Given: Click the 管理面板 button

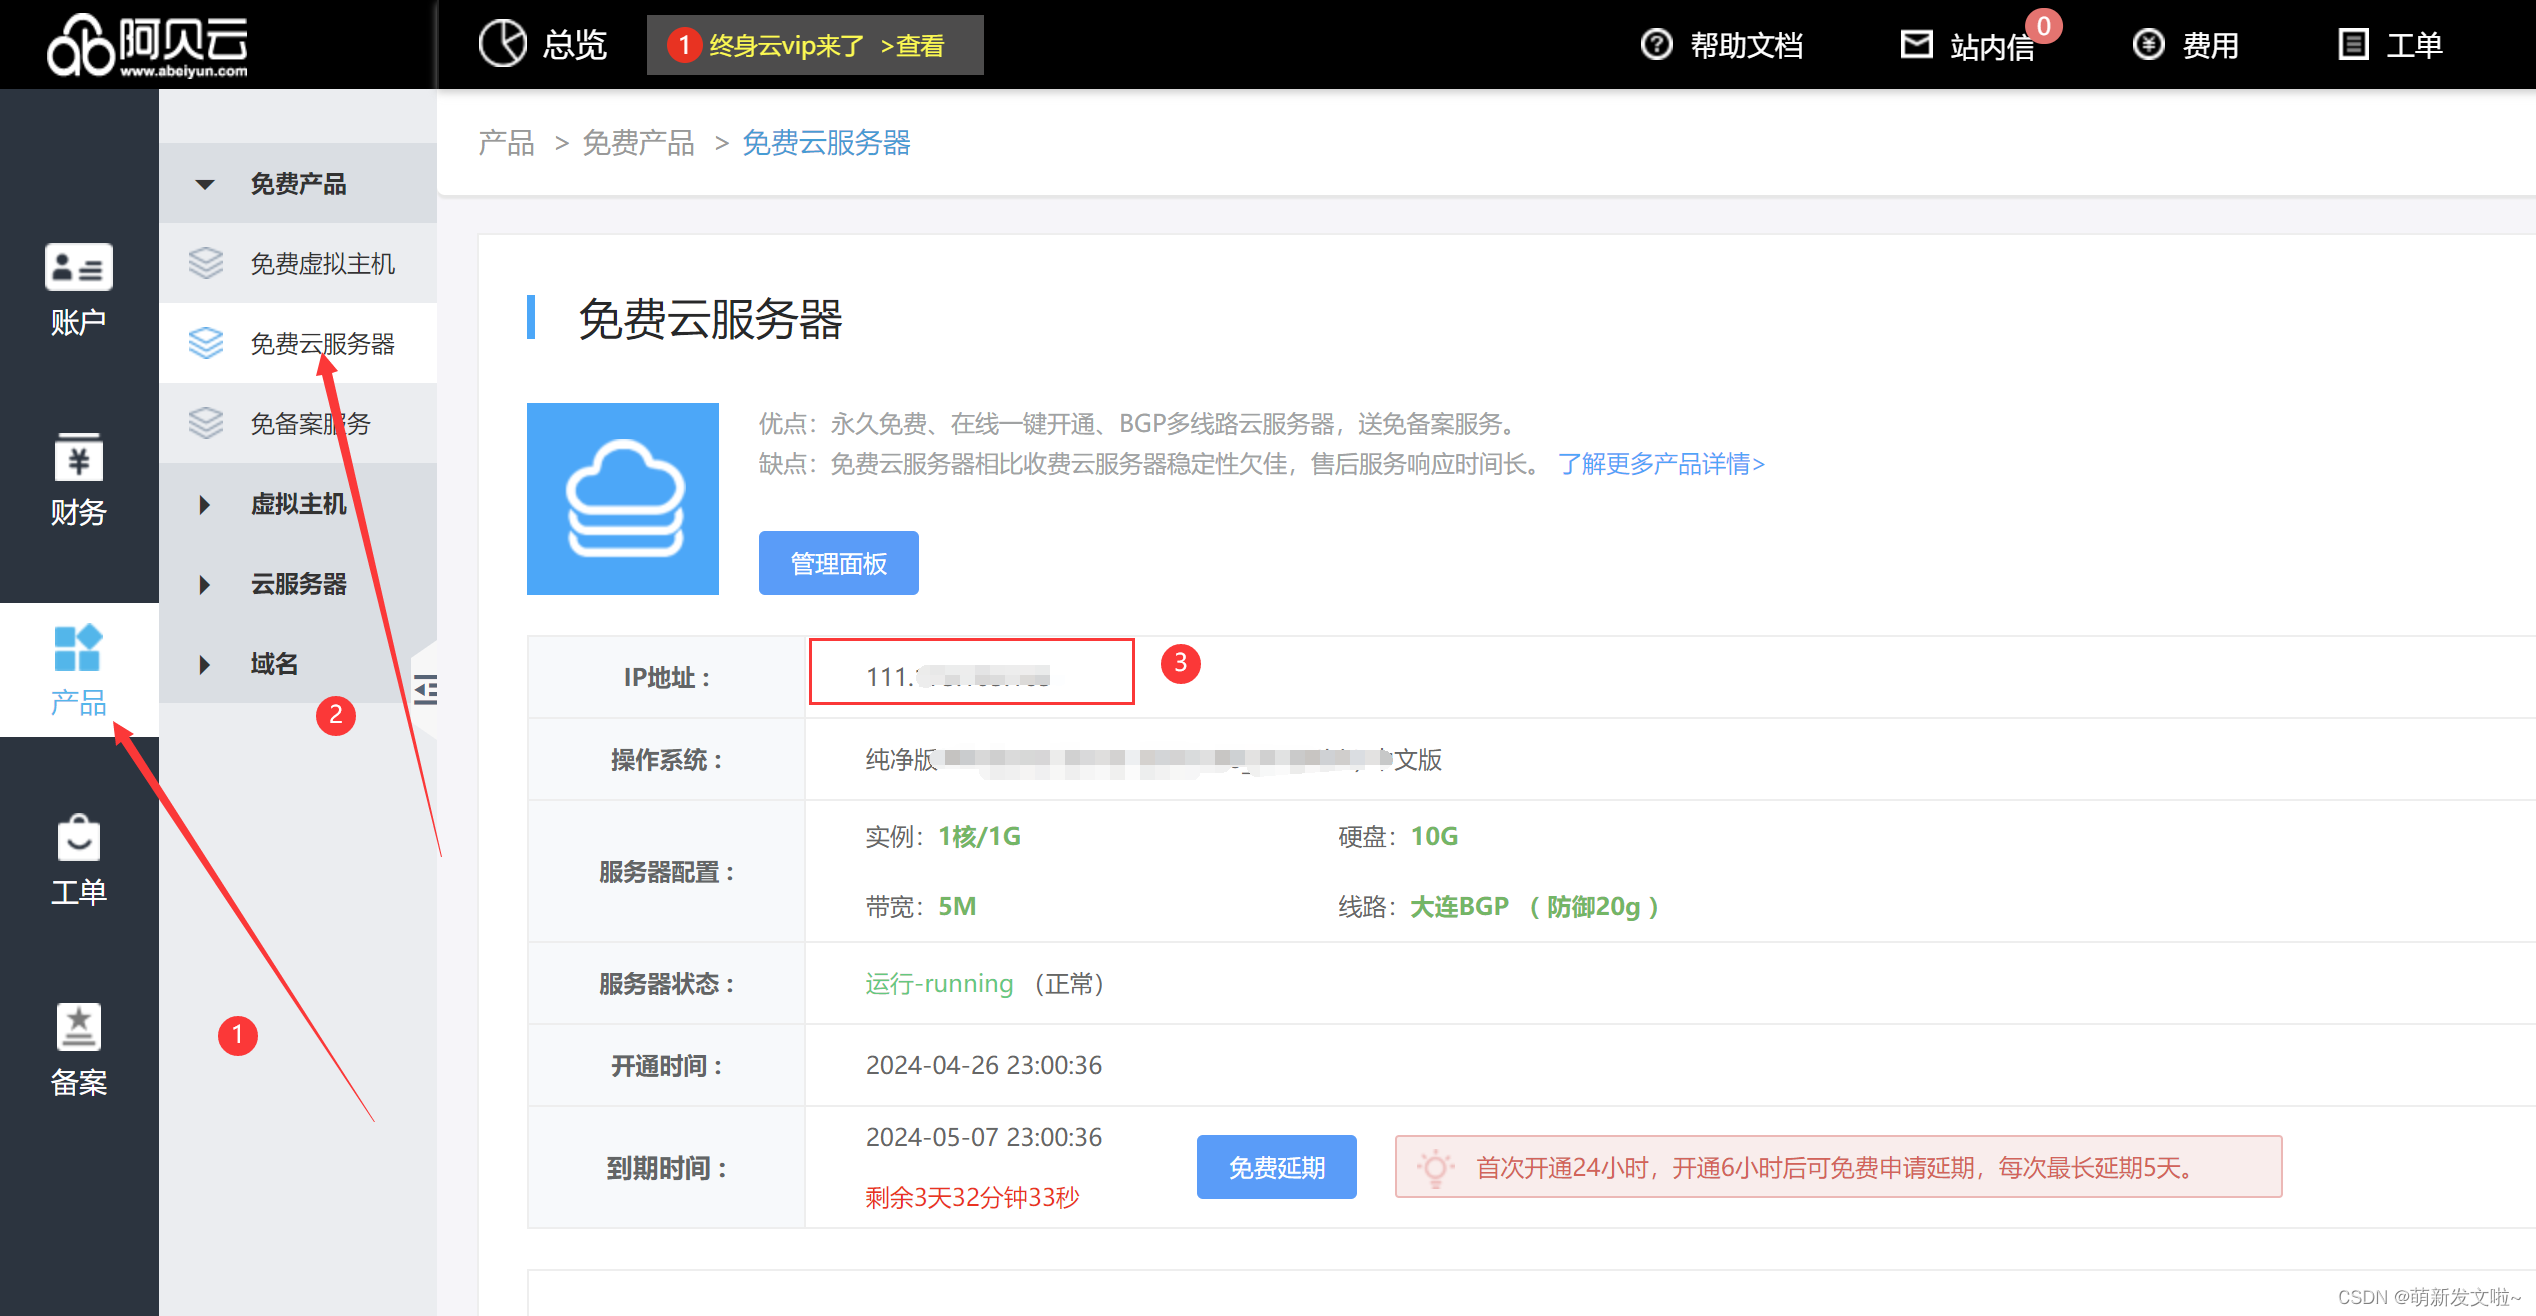Looking at the screenshot, I should tap(838, 563).
